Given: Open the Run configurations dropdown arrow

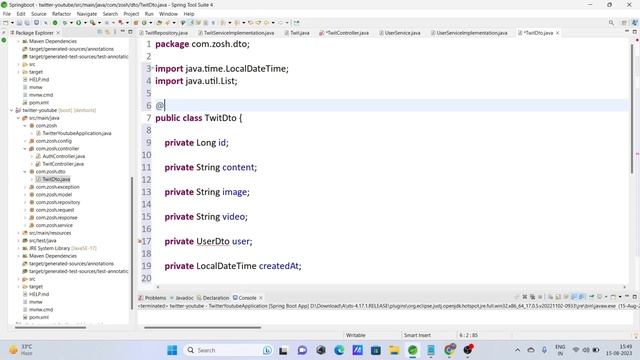Looking at the screenshot, I should coord(85,23).
